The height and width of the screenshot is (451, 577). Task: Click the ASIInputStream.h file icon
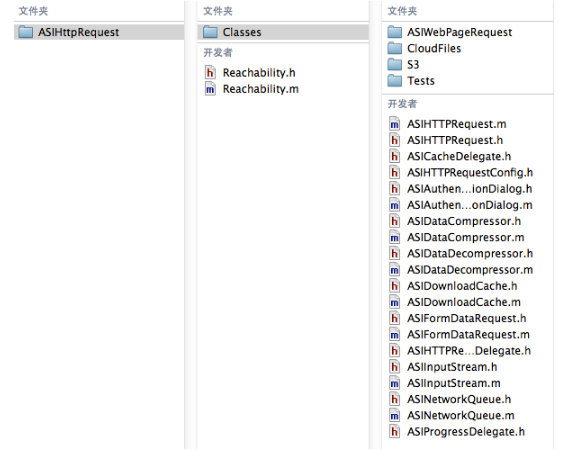point(394,367)
